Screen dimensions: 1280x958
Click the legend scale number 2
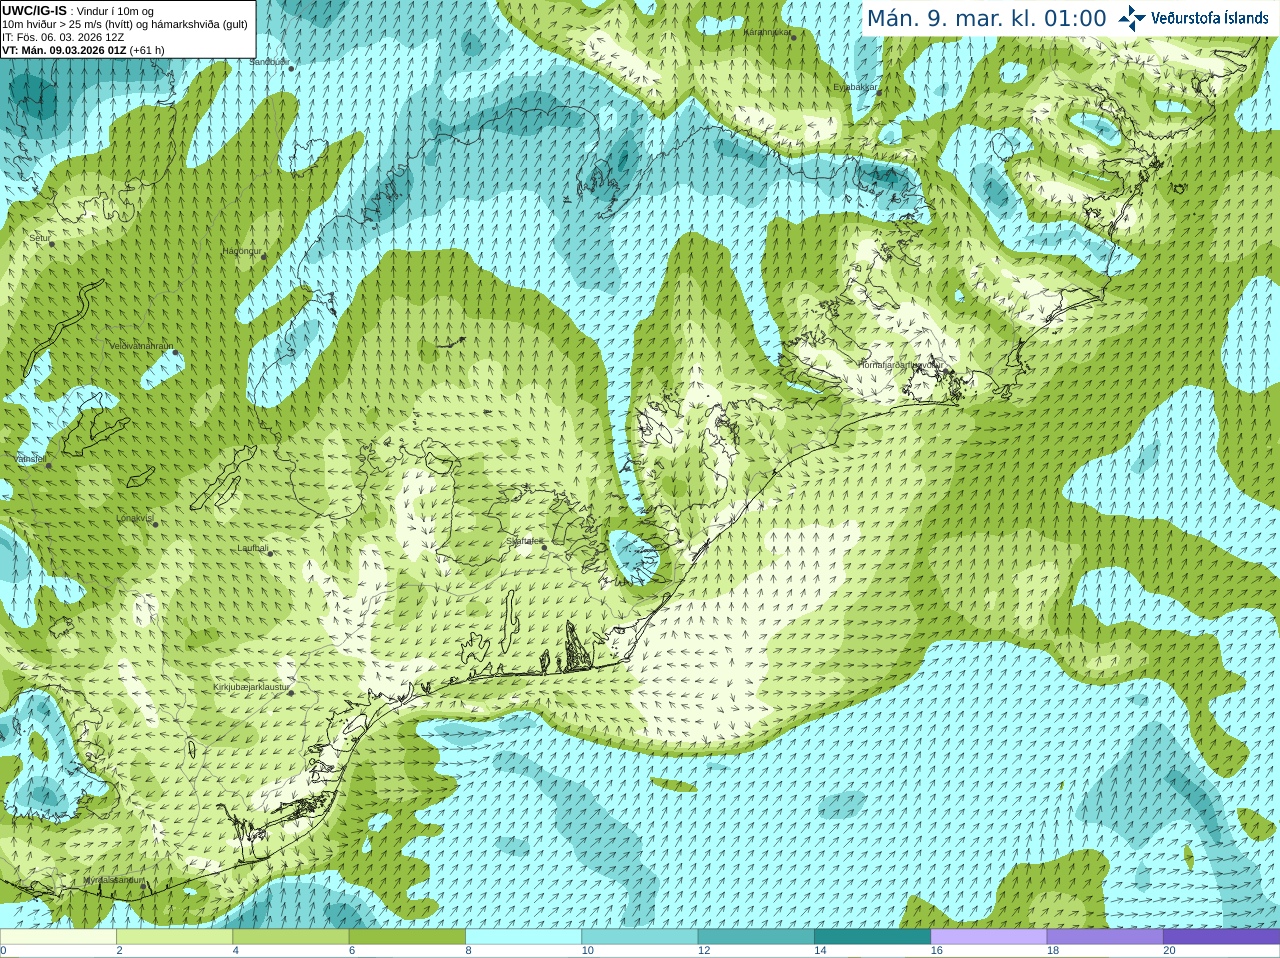coord(119,951)
